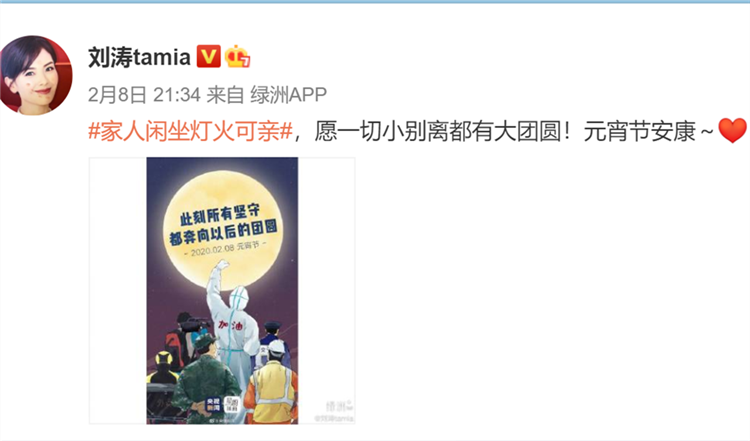Click the red heart emoji in post
750x441 pixels.
click(732, 130)
